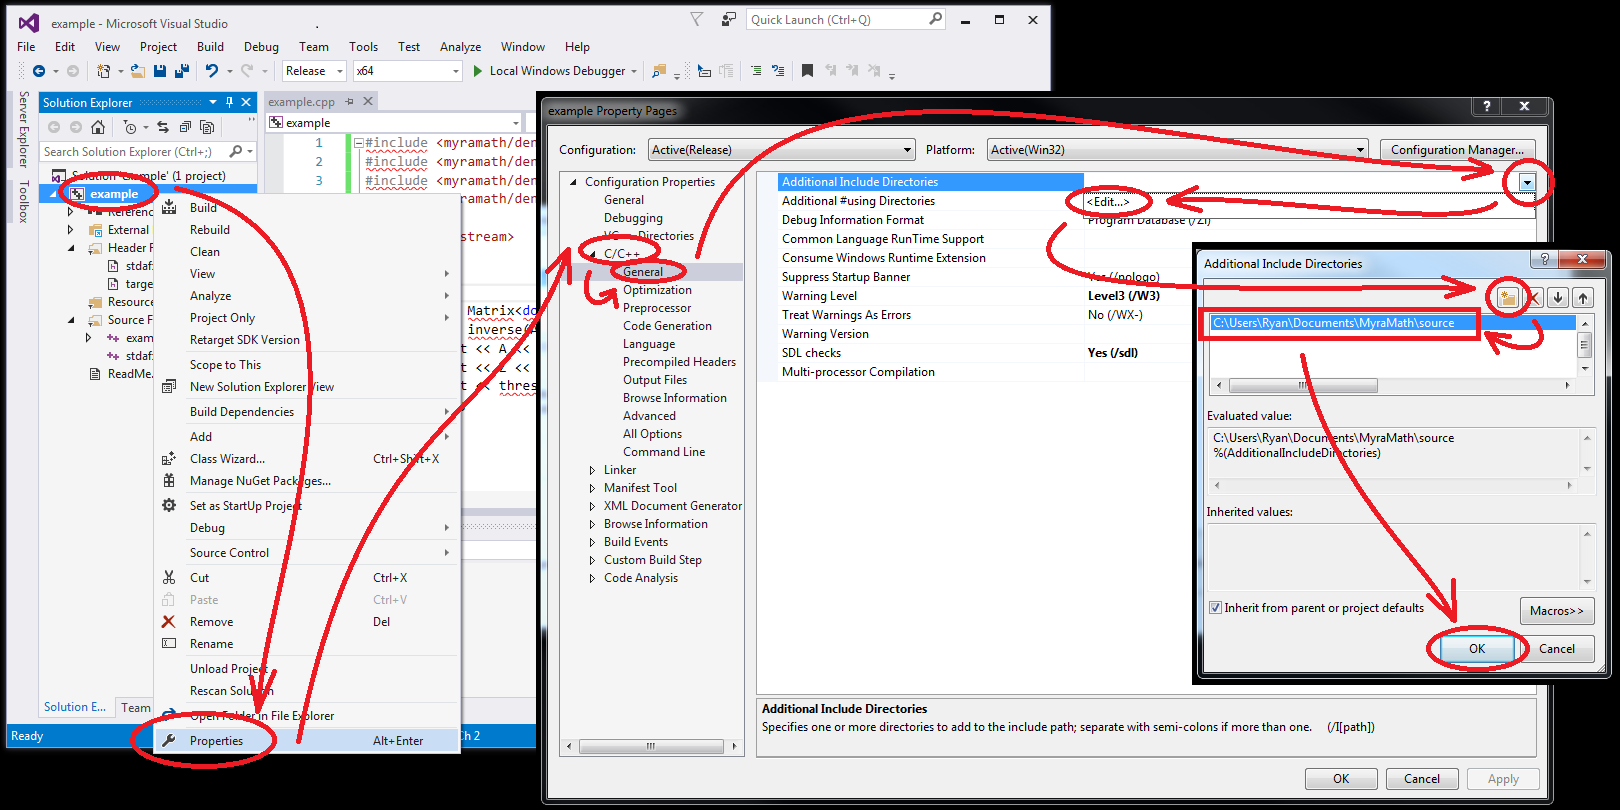Click the Save icon in the main toolbar
The width and height of the screenshot is (1620, 810).
(x=160, y=71)
